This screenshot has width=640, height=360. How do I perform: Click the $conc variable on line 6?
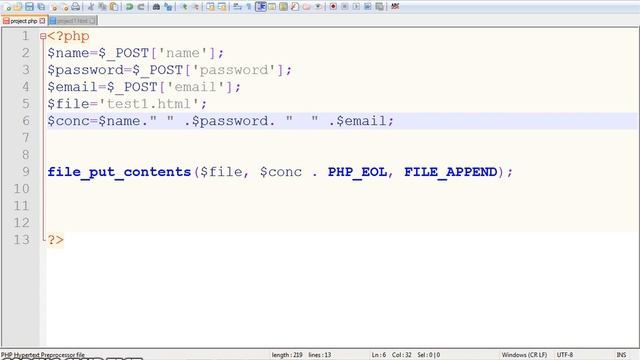coord(68,121)
